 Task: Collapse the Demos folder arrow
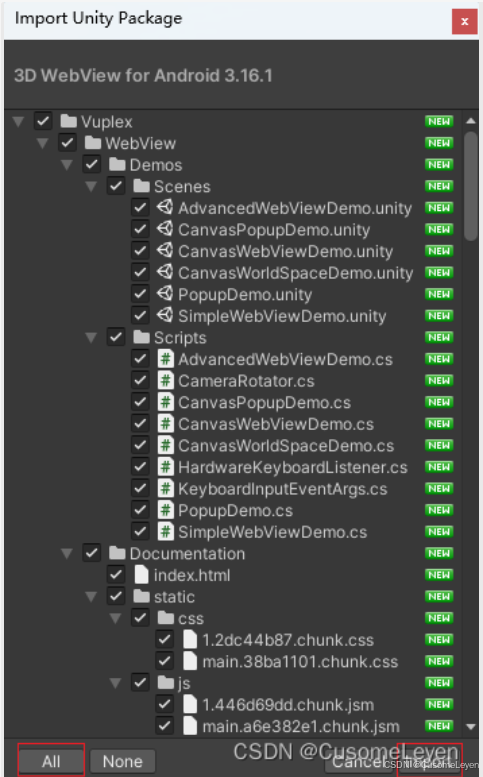coord(67,165)
